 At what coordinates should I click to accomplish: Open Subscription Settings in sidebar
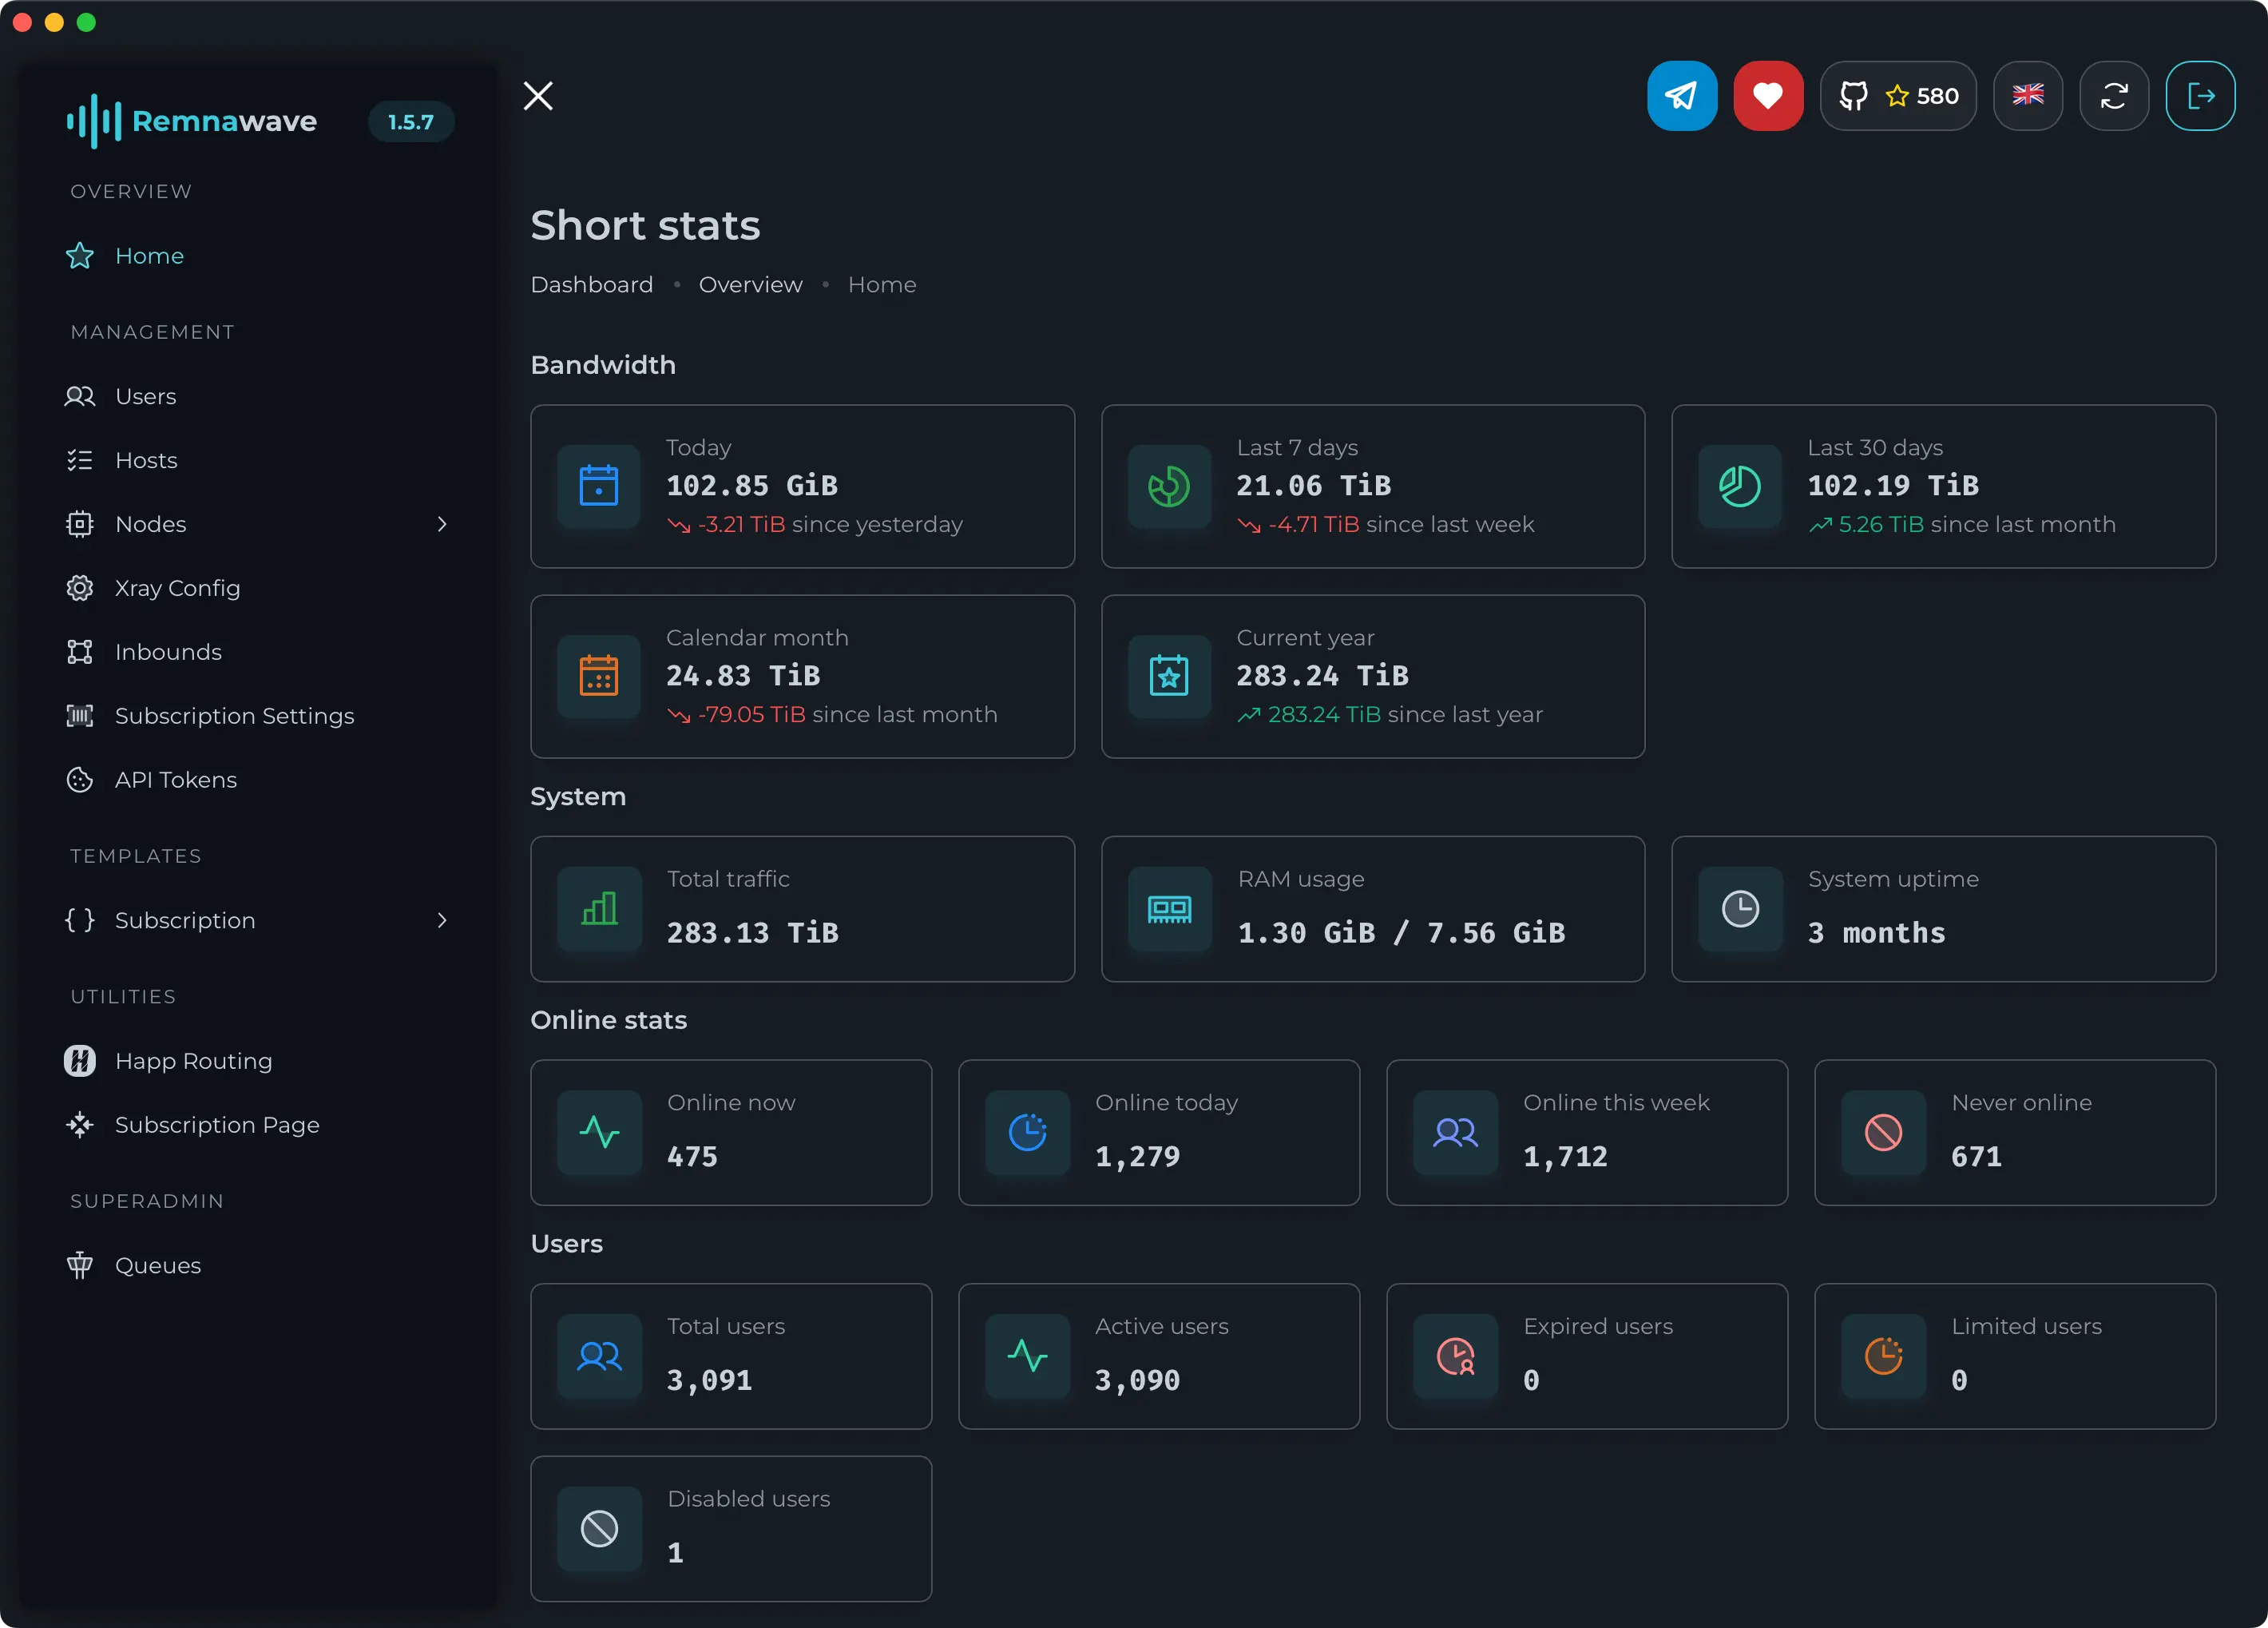point(234,716)
